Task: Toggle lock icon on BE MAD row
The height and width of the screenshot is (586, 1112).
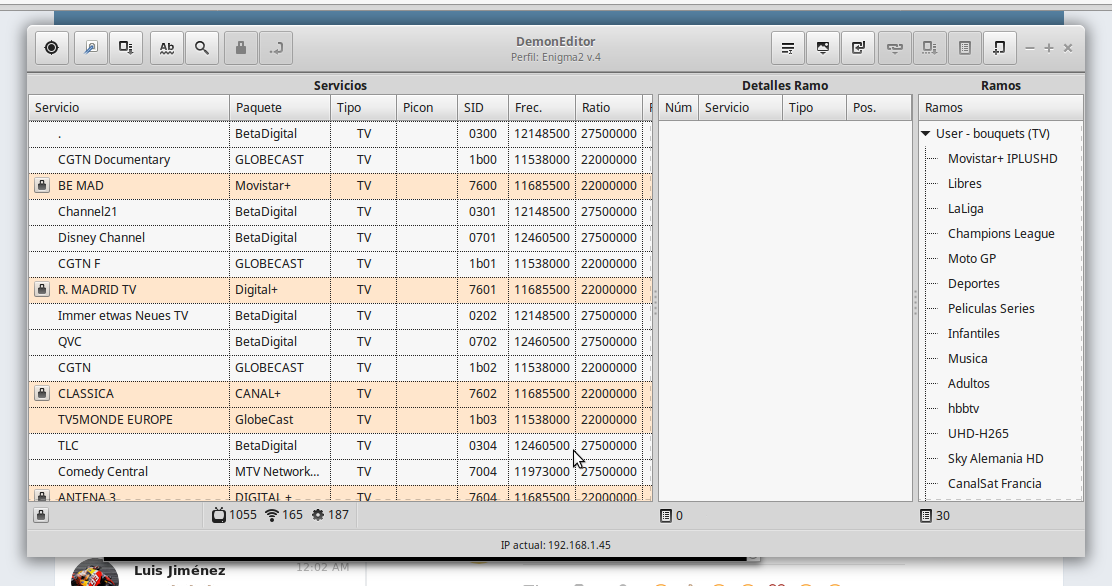Action: 41,186
